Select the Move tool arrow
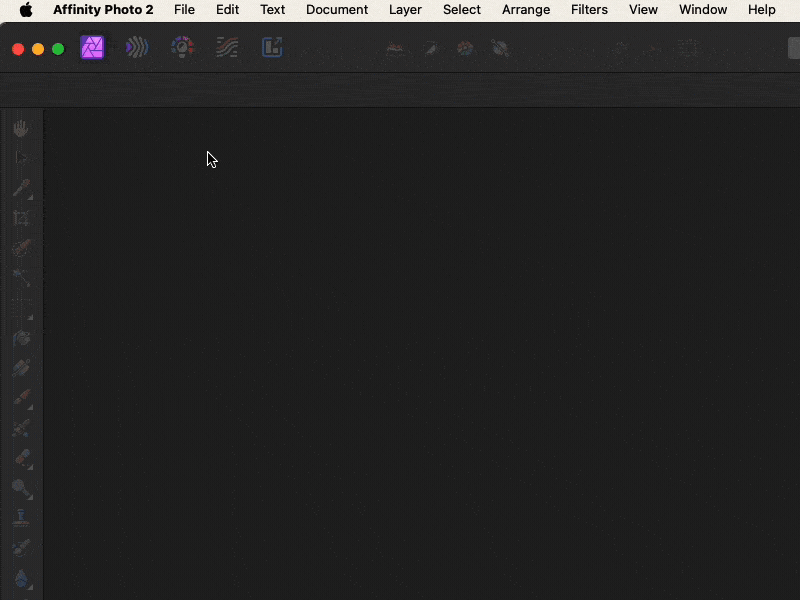 click(x=21, y=158)
